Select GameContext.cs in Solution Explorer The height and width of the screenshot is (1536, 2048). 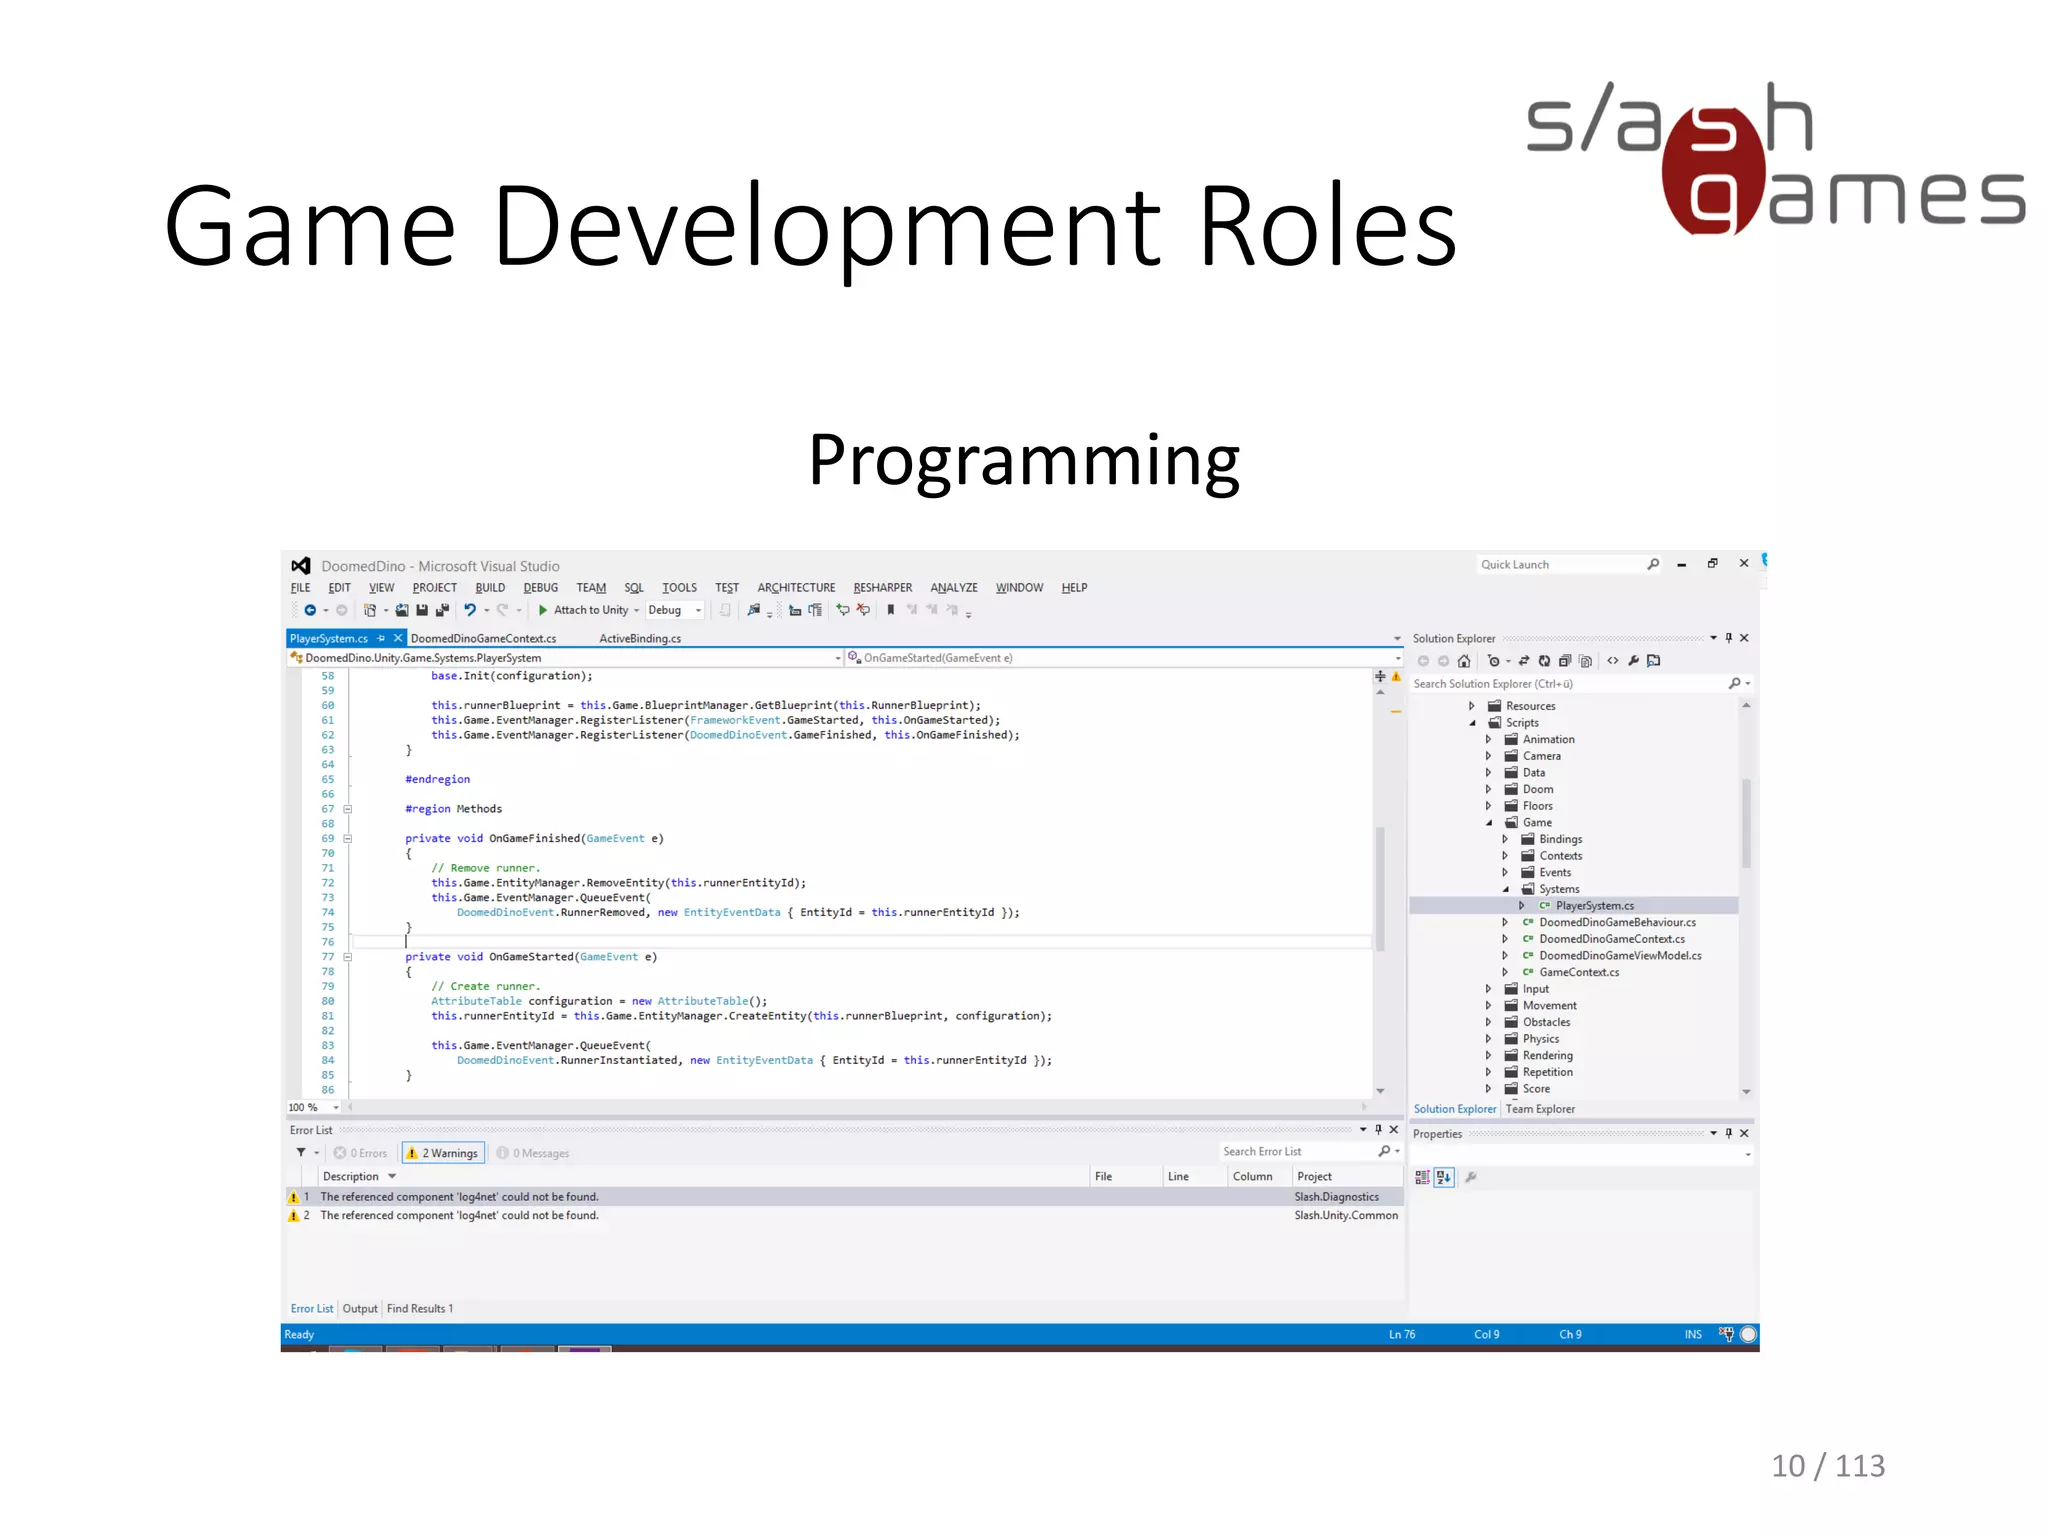click(x=1579, y=972)
